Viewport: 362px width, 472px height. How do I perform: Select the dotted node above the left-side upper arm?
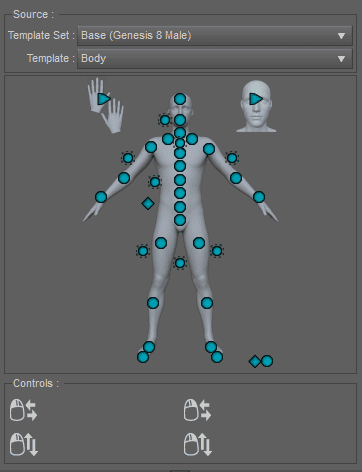tap(128, 158)
